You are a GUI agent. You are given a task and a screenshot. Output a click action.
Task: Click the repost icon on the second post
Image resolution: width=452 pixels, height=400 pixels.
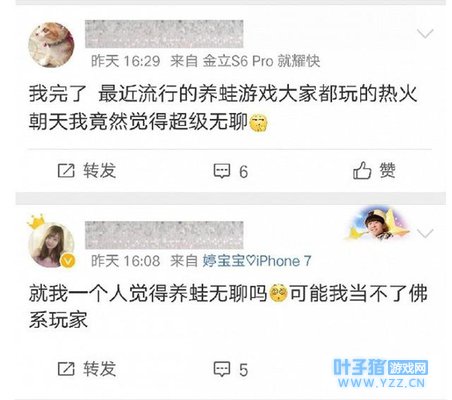pos(66,369)
